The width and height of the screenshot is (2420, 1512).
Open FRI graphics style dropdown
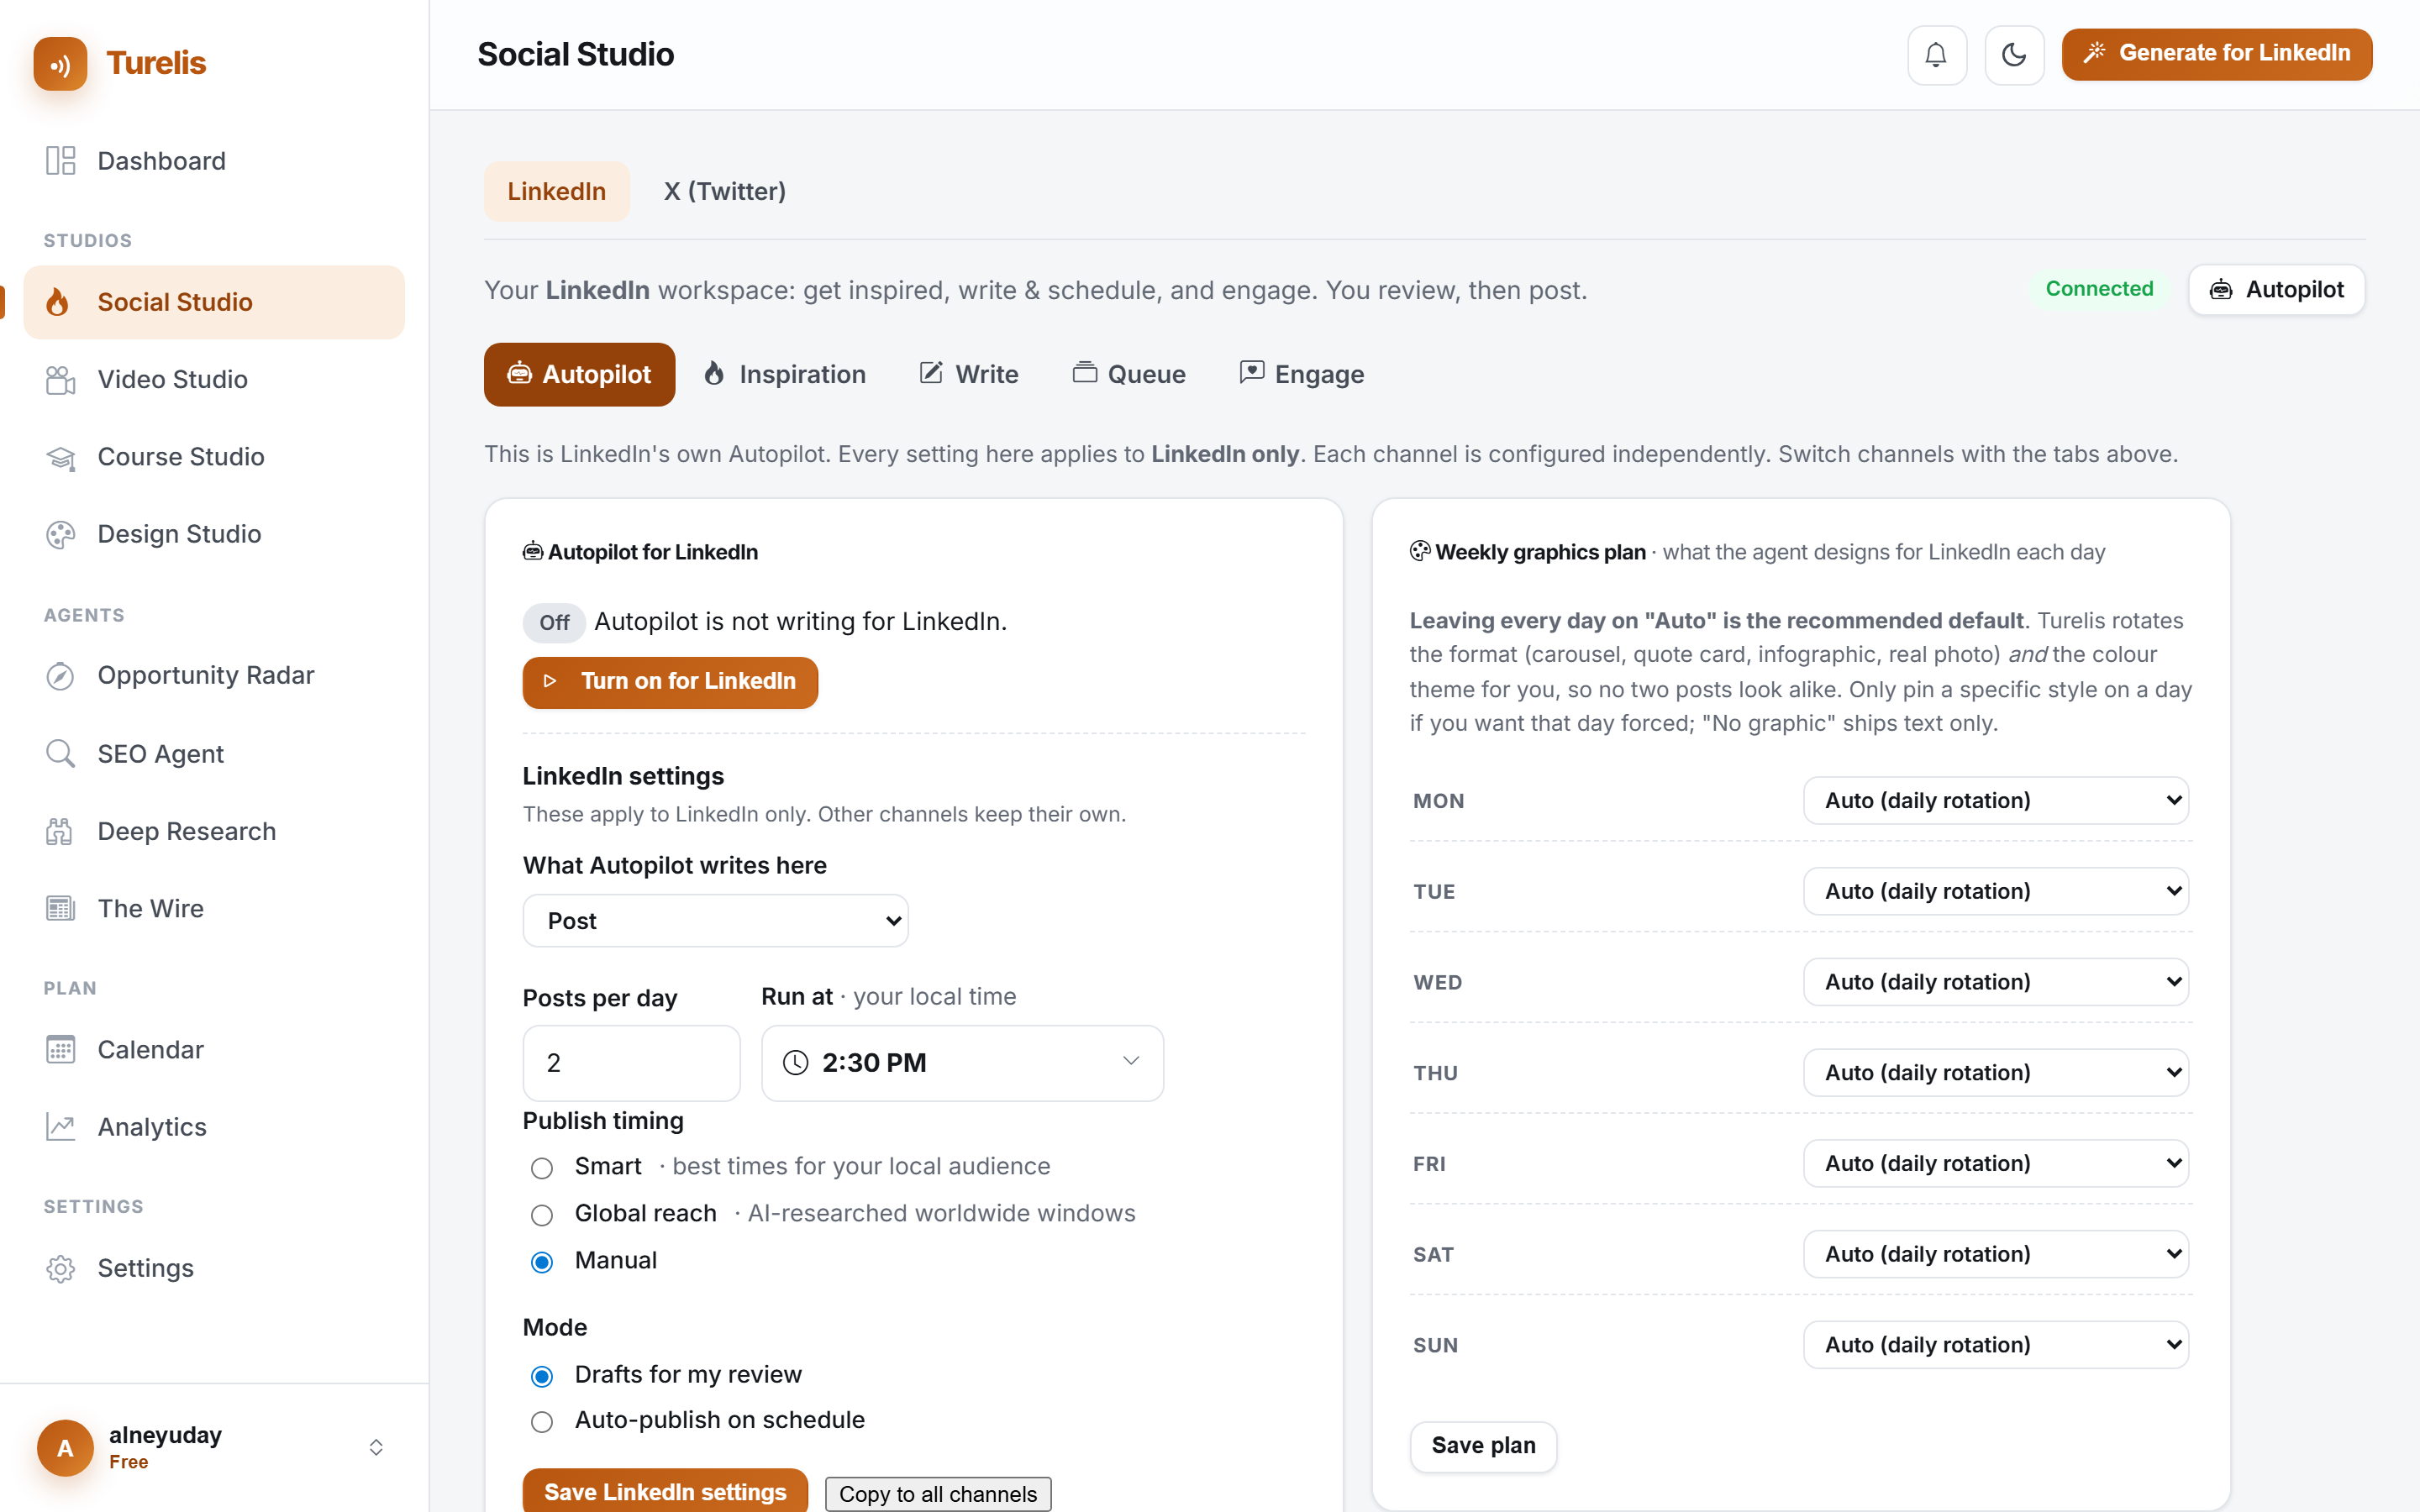coord(1995,1163)
